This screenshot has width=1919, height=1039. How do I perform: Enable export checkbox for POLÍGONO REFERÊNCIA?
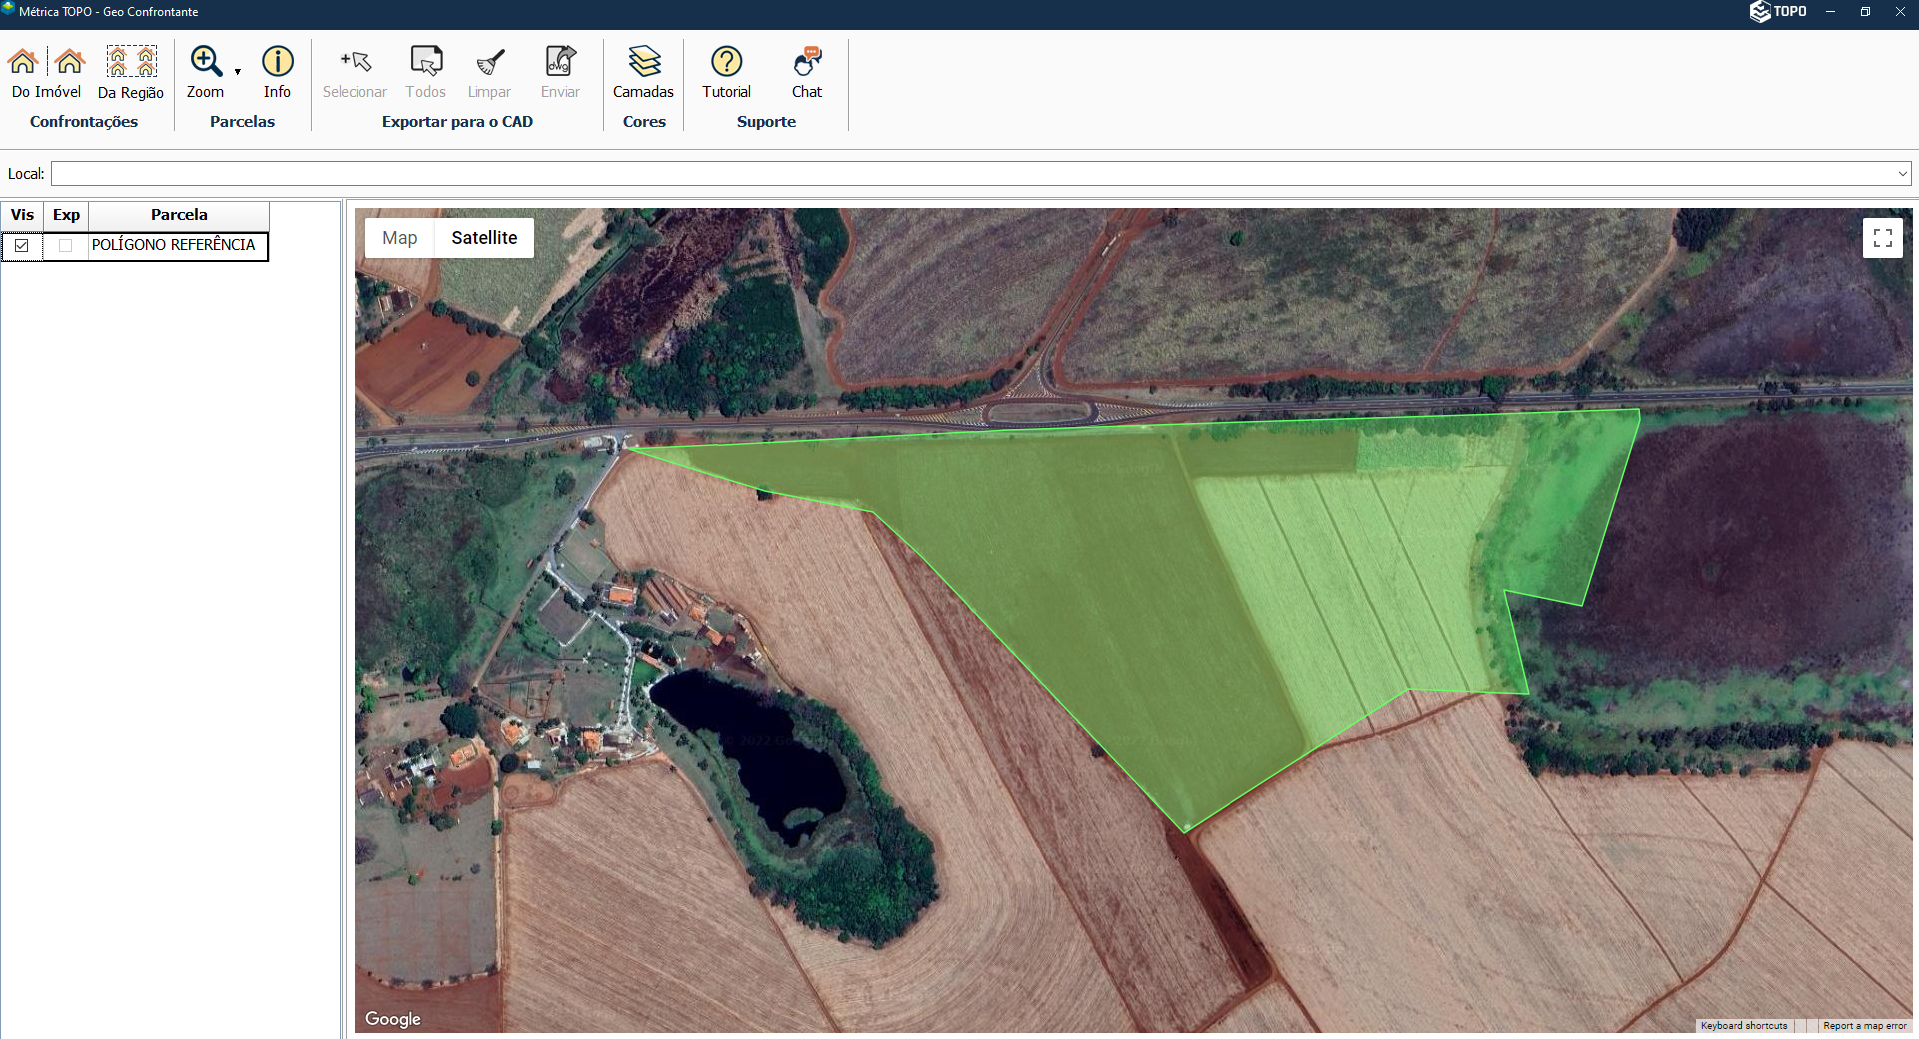pos(66,246)
